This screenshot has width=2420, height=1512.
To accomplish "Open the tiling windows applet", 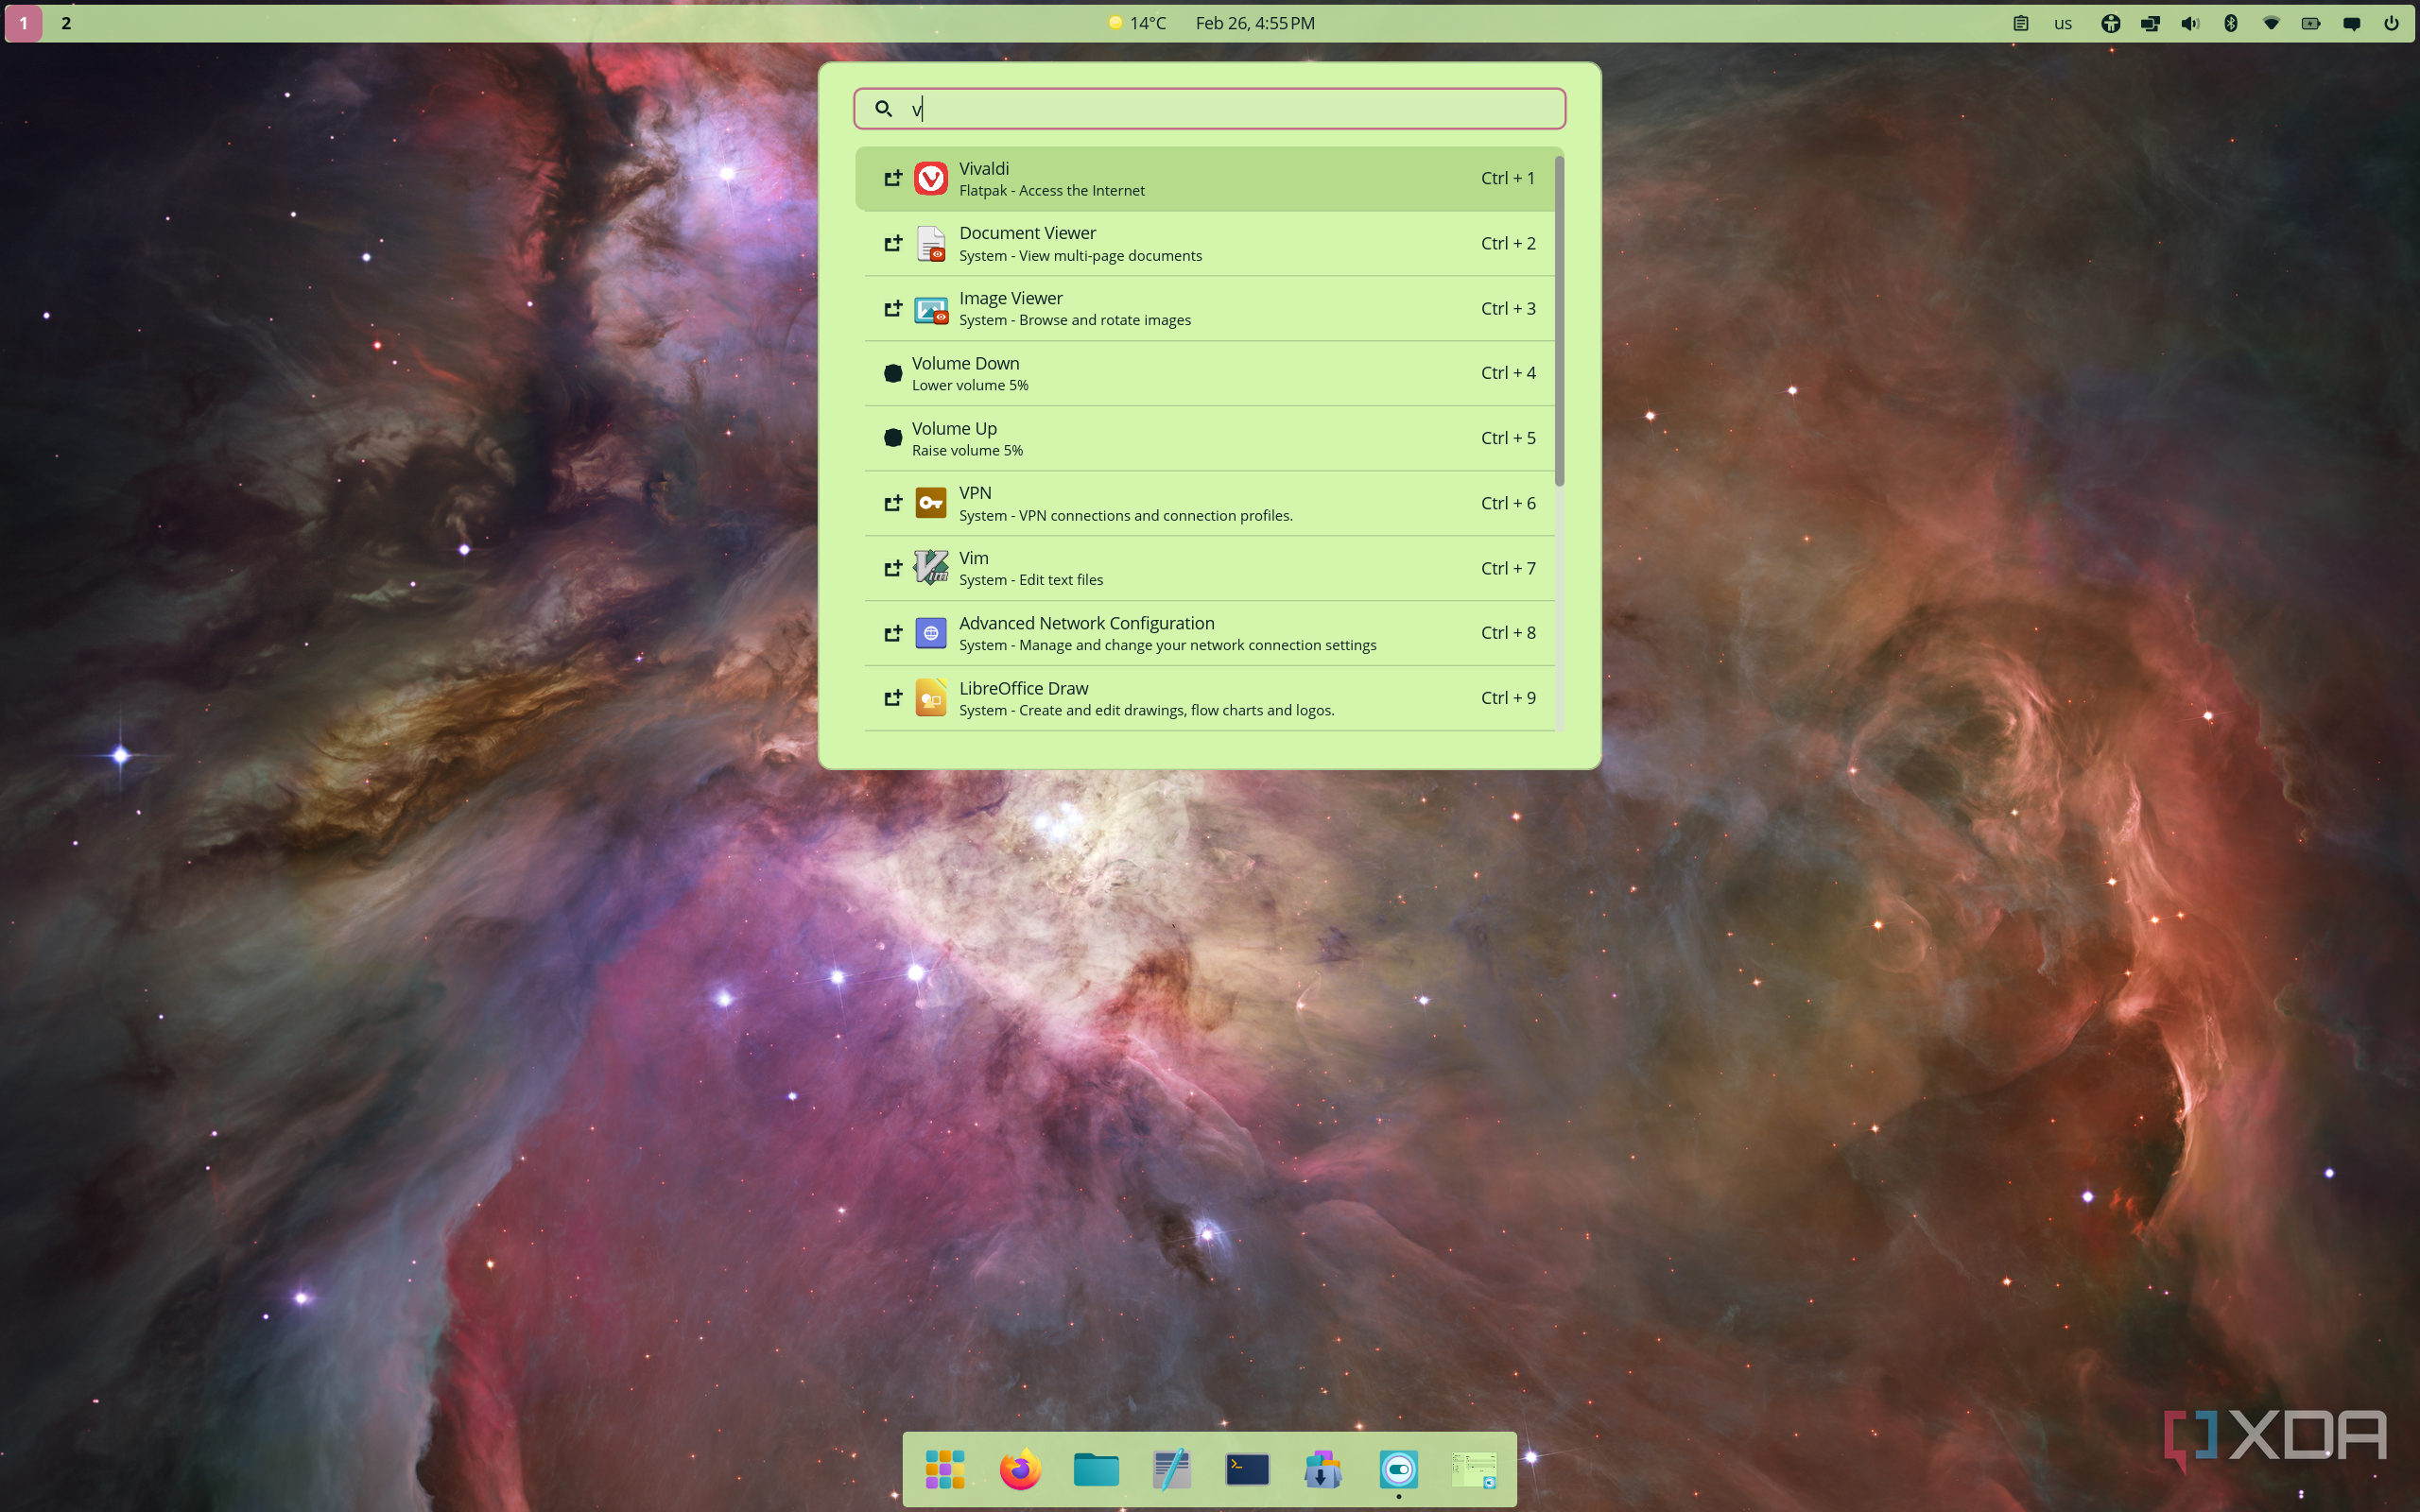I will tap(2150, 23).
